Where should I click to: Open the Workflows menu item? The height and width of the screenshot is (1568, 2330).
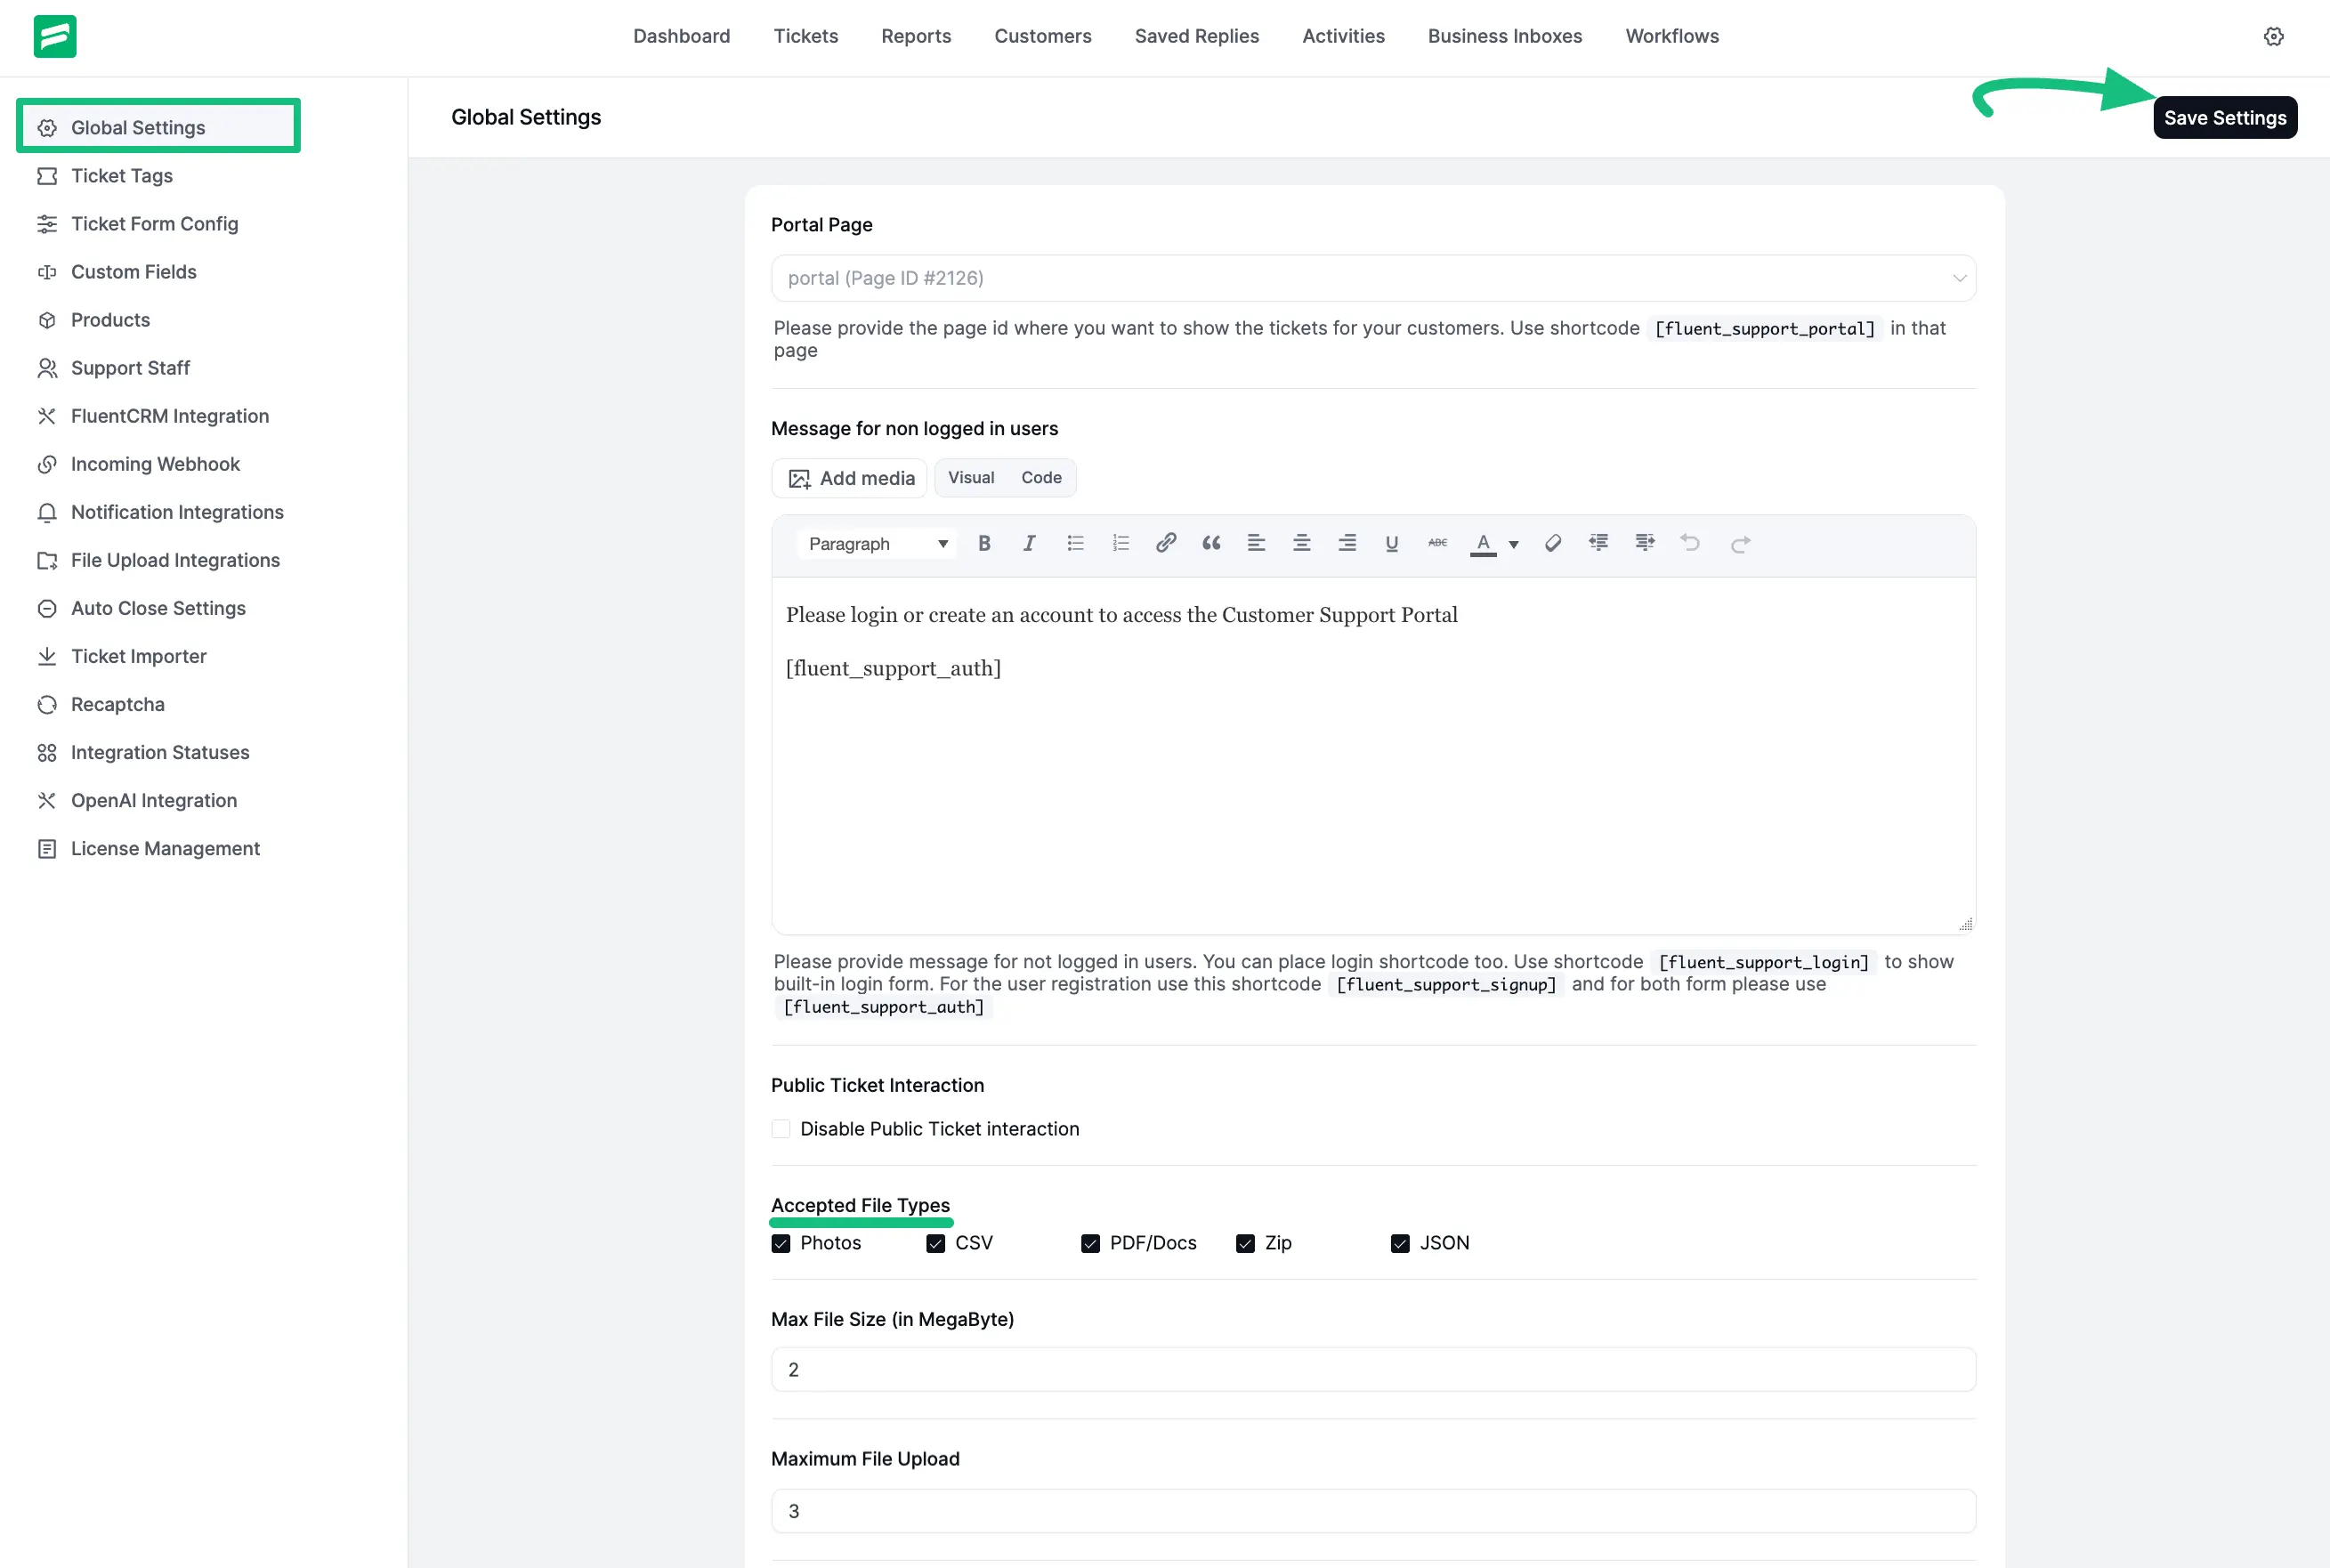point(1672,36)
